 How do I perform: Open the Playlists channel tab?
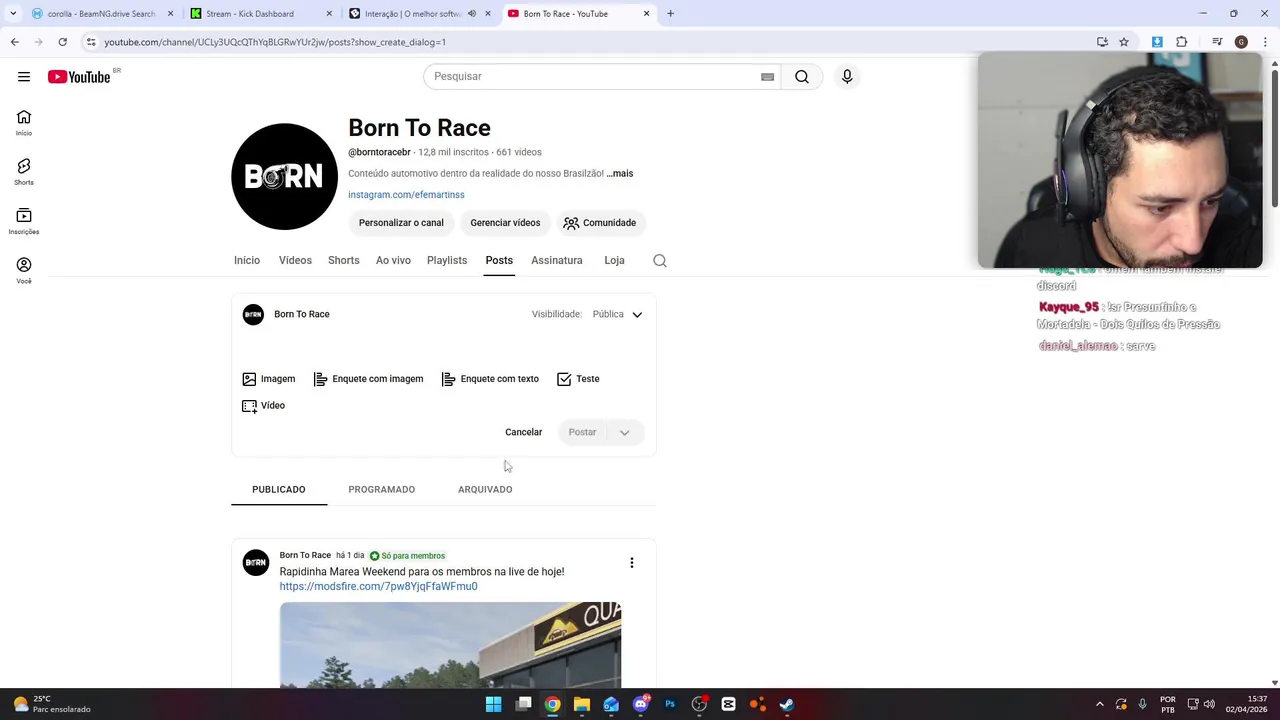pyautogui.click(x=447, y=261)
